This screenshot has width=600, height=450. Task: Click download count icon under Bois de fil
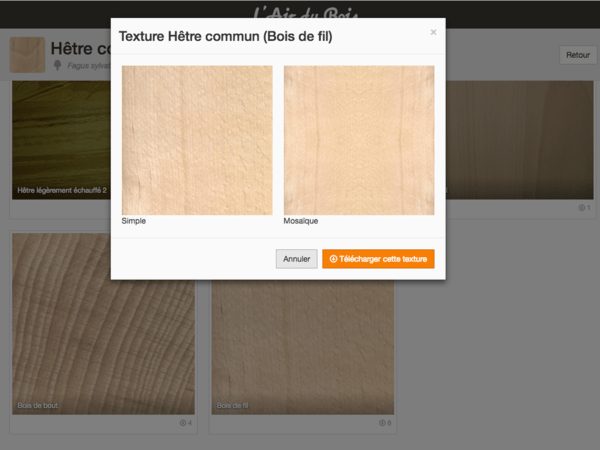pos(382,423)
